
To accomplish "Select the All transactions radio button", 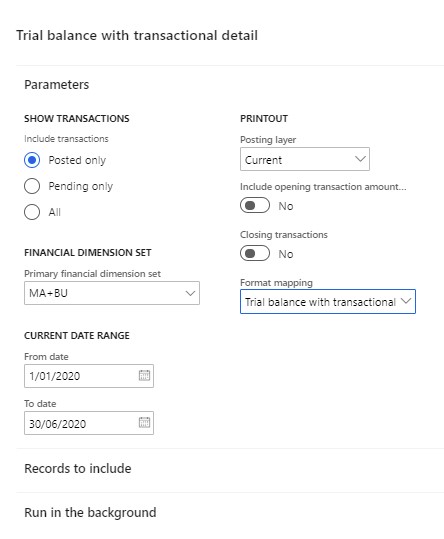I will click(x=32, y=212).
